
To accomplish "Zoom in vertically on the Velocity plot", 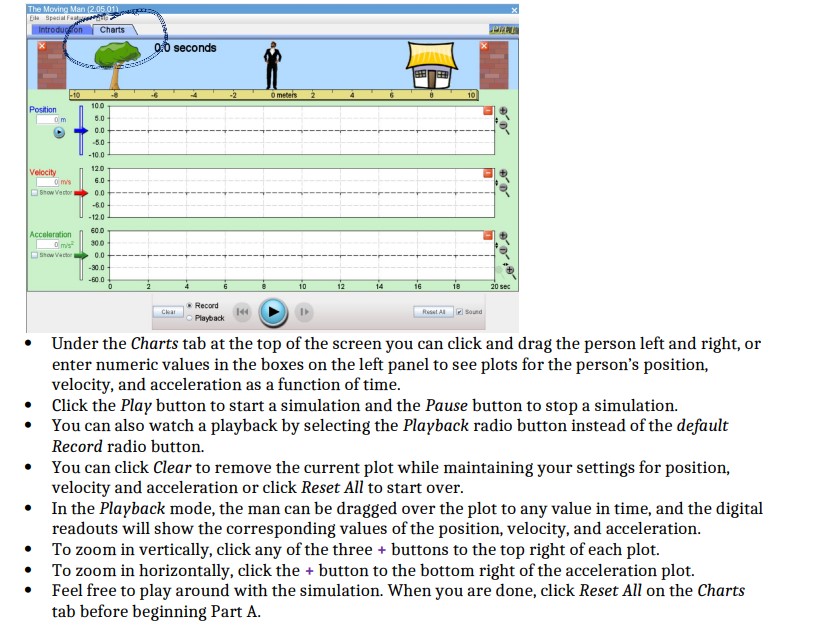I will tap(501, 171).
